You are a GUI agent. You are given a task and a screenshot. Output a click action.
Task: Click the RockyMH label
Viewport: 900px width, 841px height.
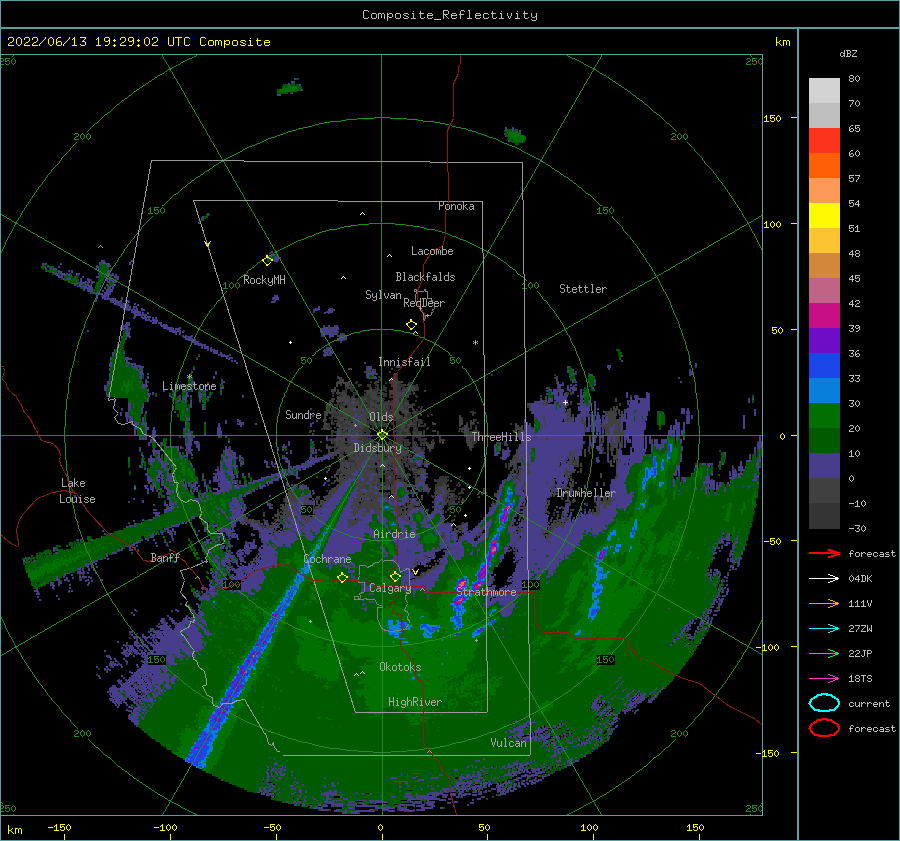coord(264,280)
